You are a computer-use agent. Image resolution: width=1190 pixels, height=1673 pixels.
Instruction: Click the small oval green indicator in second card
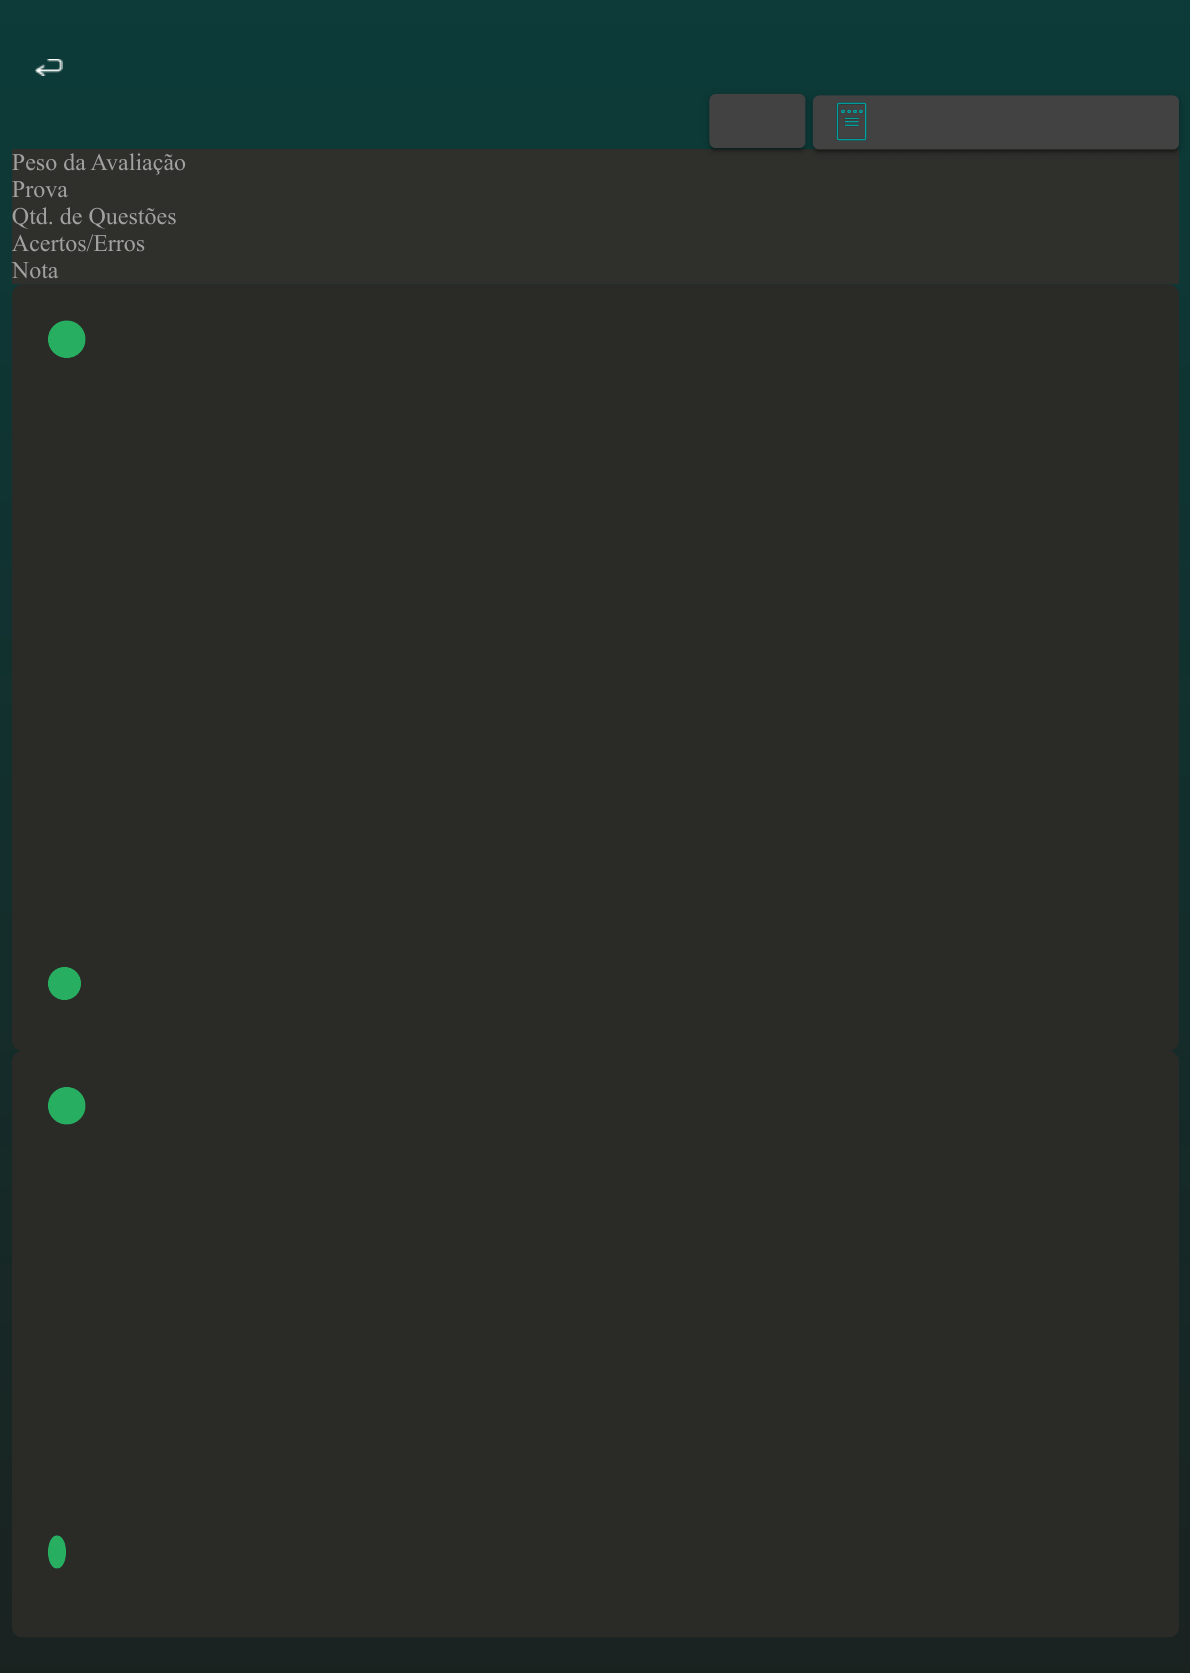pos(57,1551)
